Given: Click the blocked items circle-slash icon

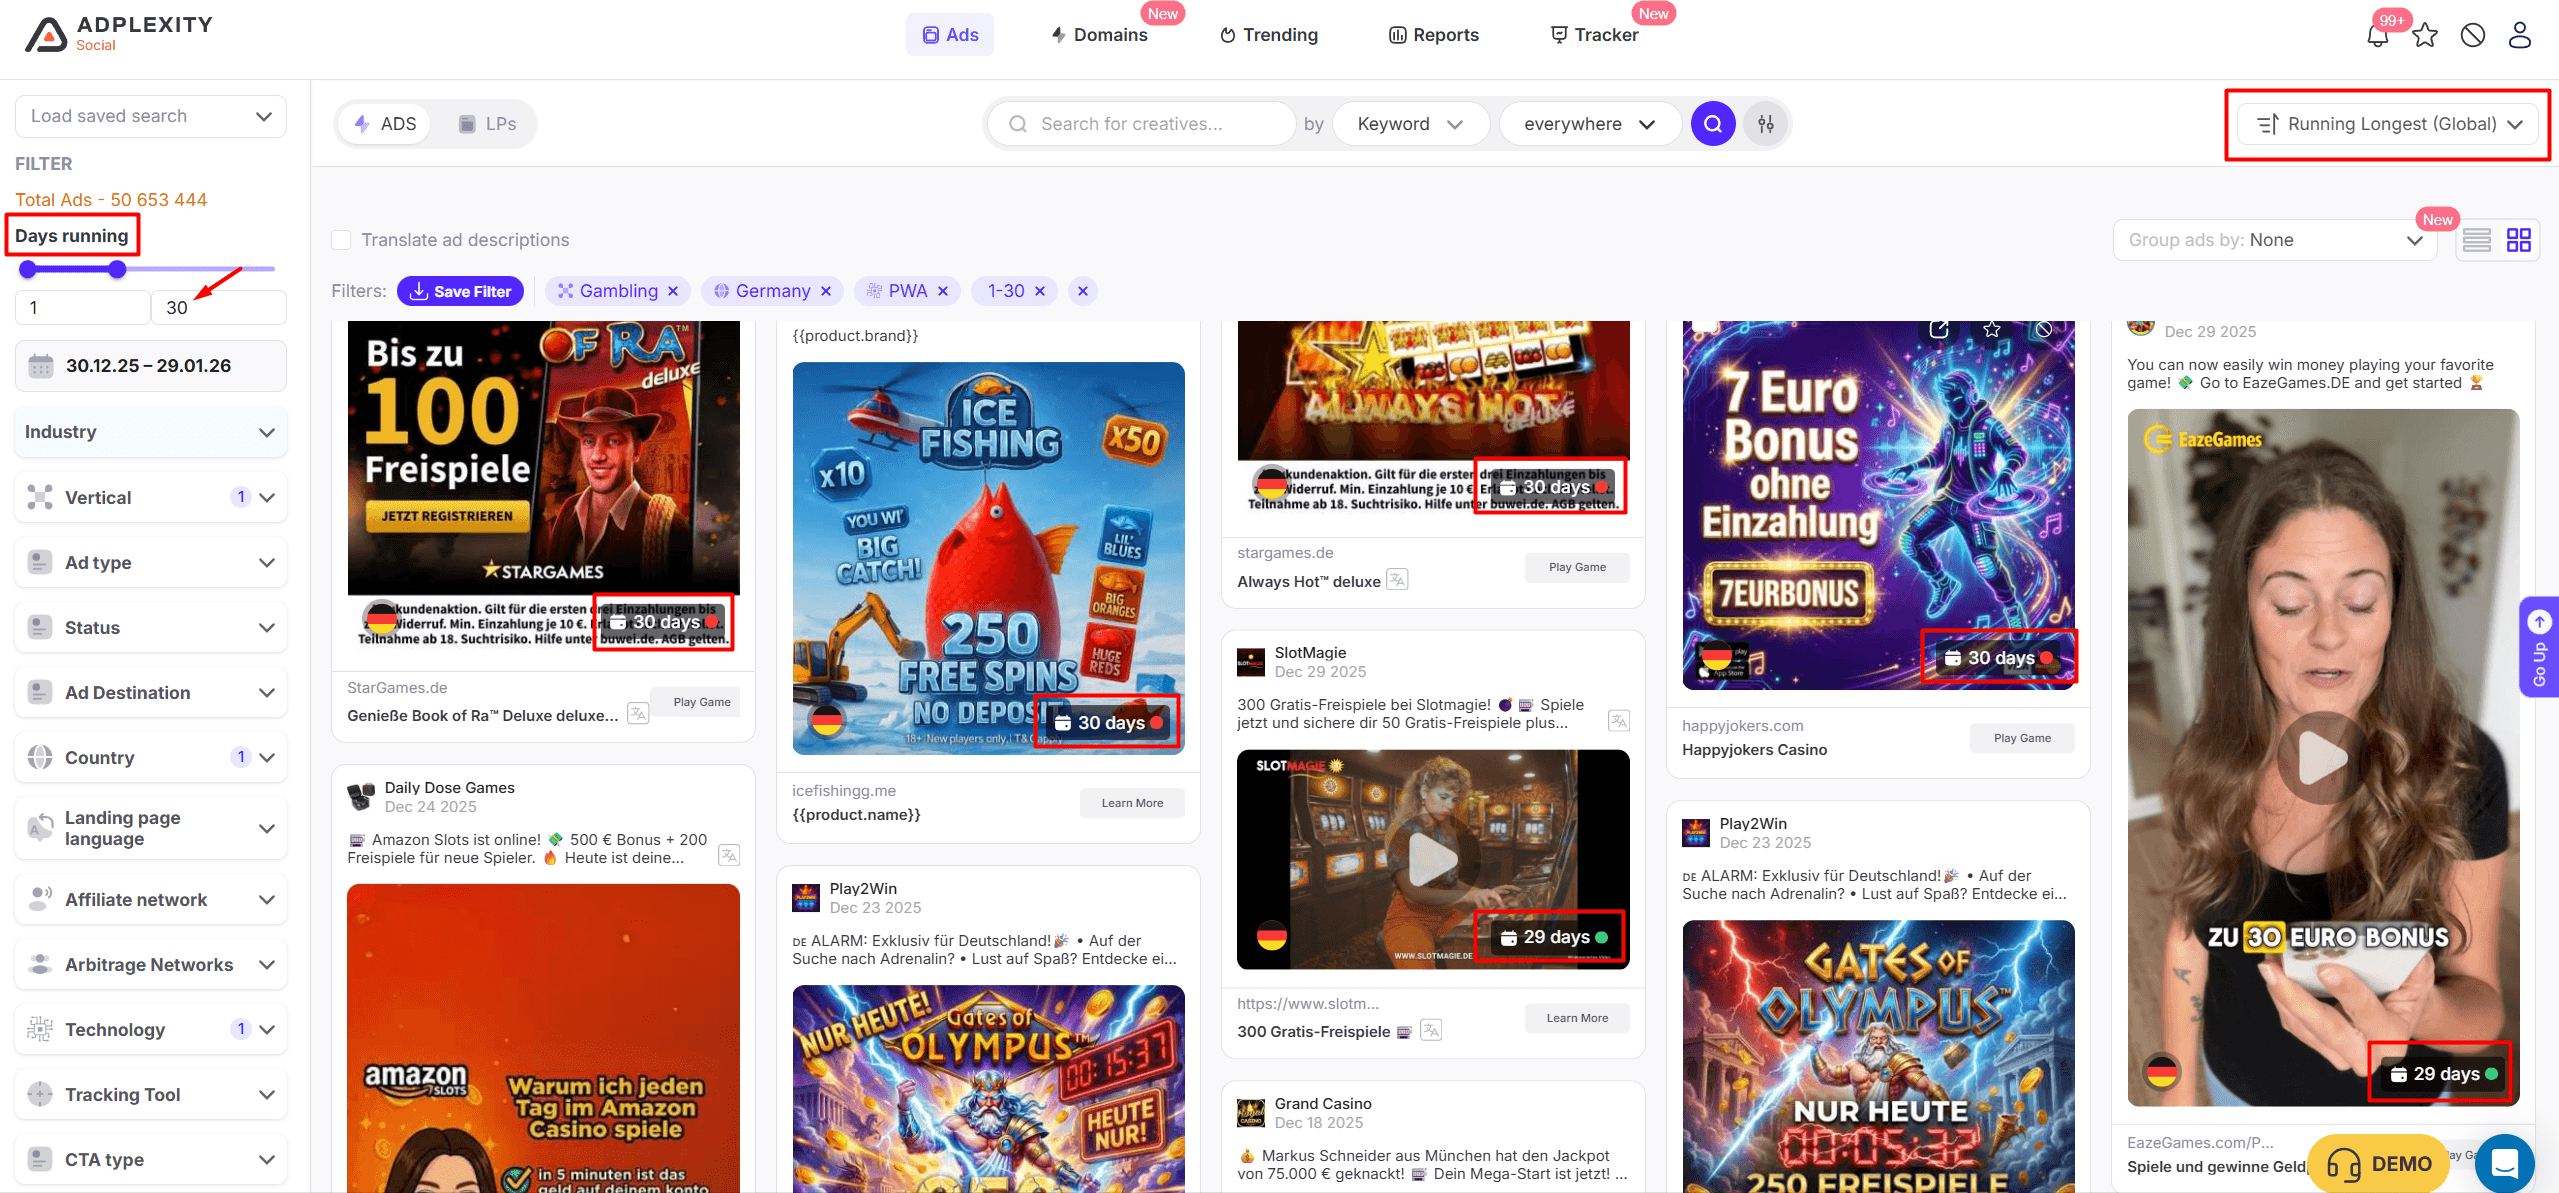Looking at the screenshot, I should click(2472, 36).
